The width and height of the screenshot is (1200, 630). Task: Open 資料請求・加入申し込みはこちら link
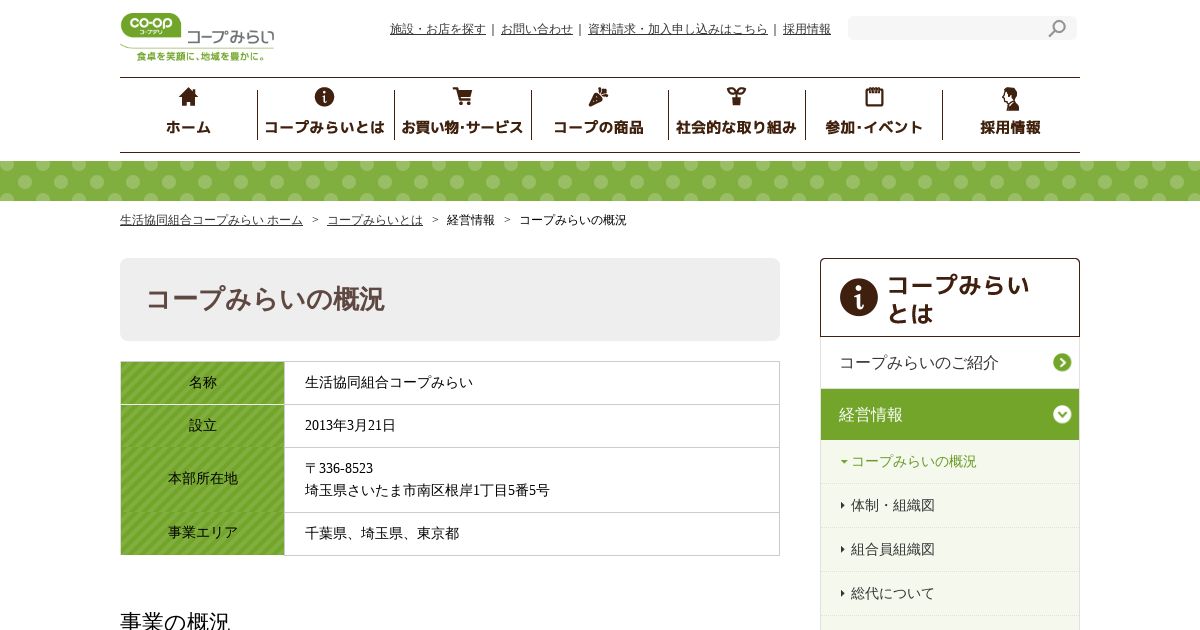(678, 29)
